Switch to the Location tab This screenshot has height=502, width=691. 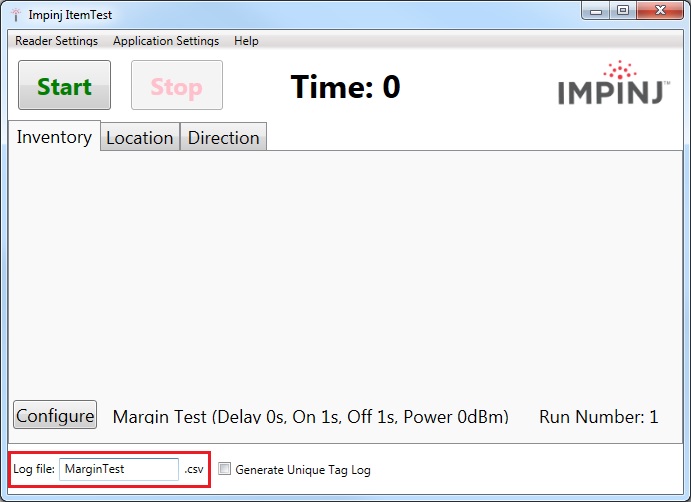point(140,138)
